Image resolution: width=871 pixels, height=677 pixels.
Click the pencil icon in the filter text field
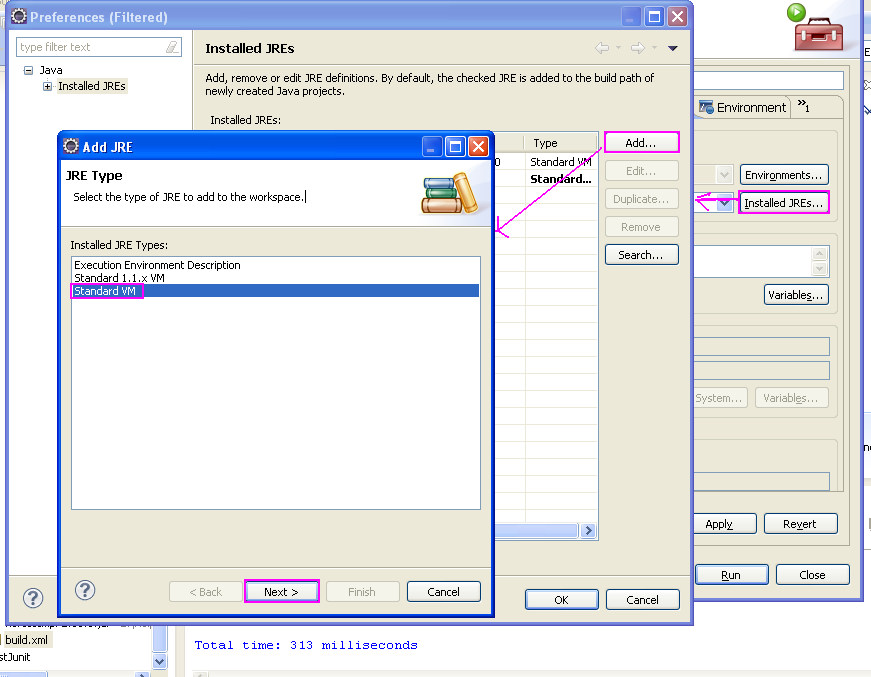tap(172, 46)
